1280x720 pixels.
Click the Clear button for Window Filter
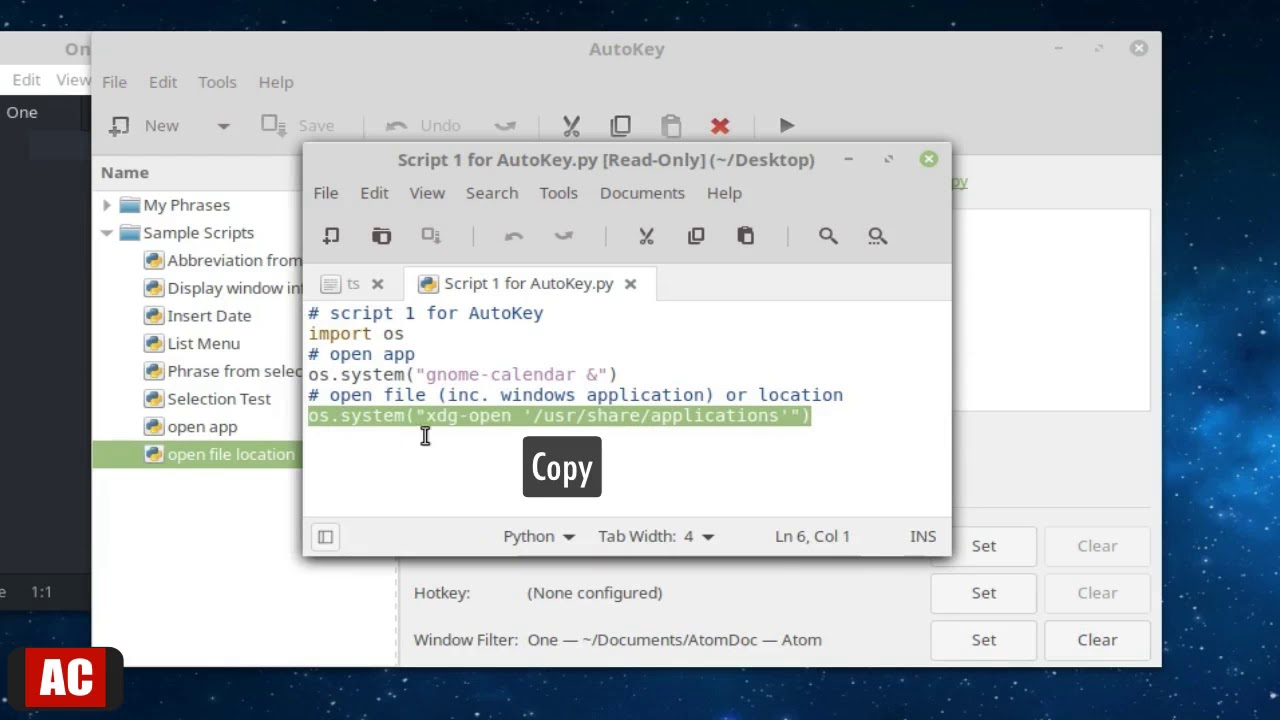[1097, 640]
